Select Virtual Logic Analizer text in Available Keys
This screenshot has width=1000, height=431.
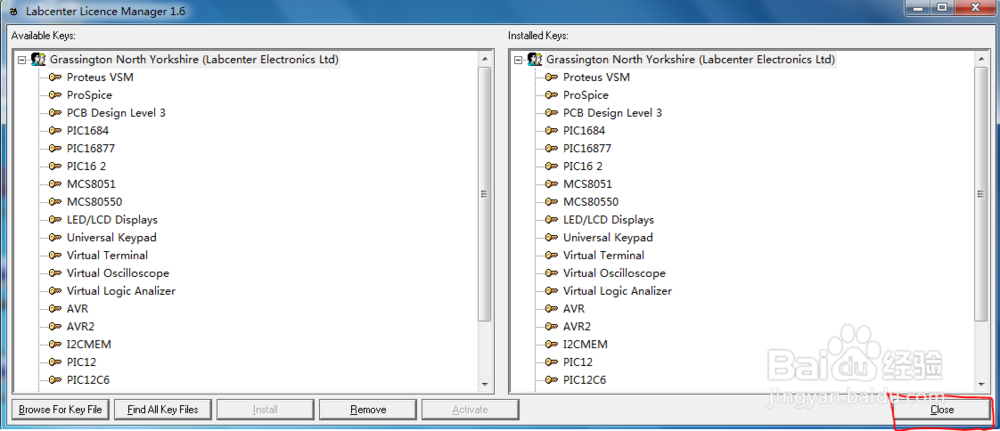click(121, 291)
